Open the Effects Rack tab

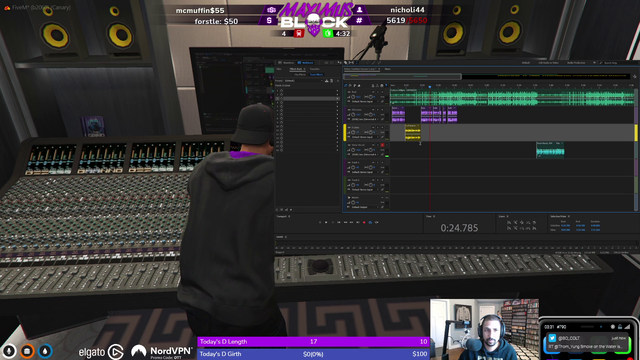pyautogui.click(x=297, y=69)
